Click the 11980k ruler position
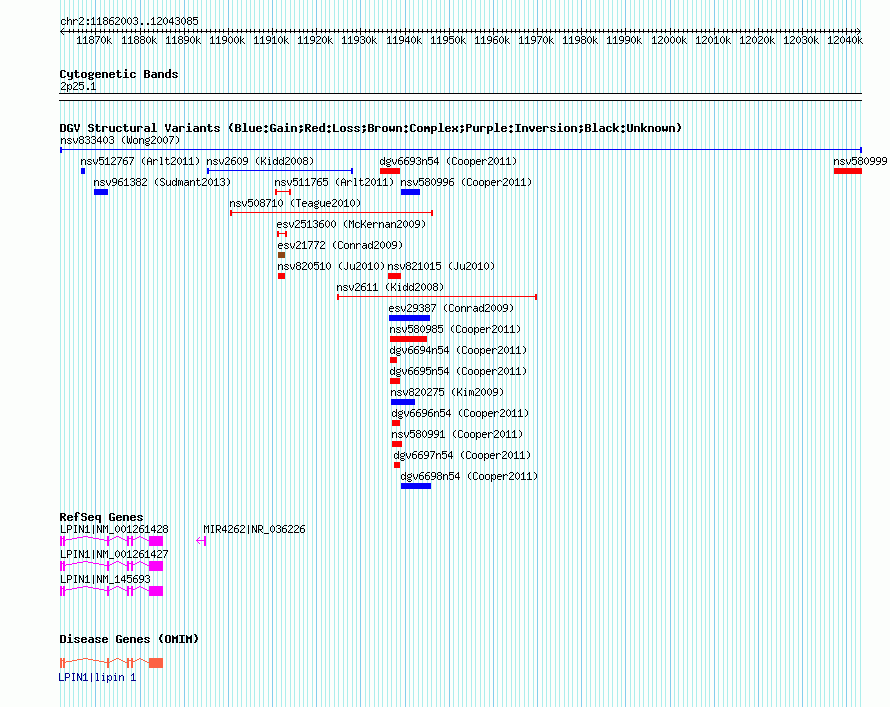The height and width of the screenshot is (707, 890). click(x=580, y=40)
